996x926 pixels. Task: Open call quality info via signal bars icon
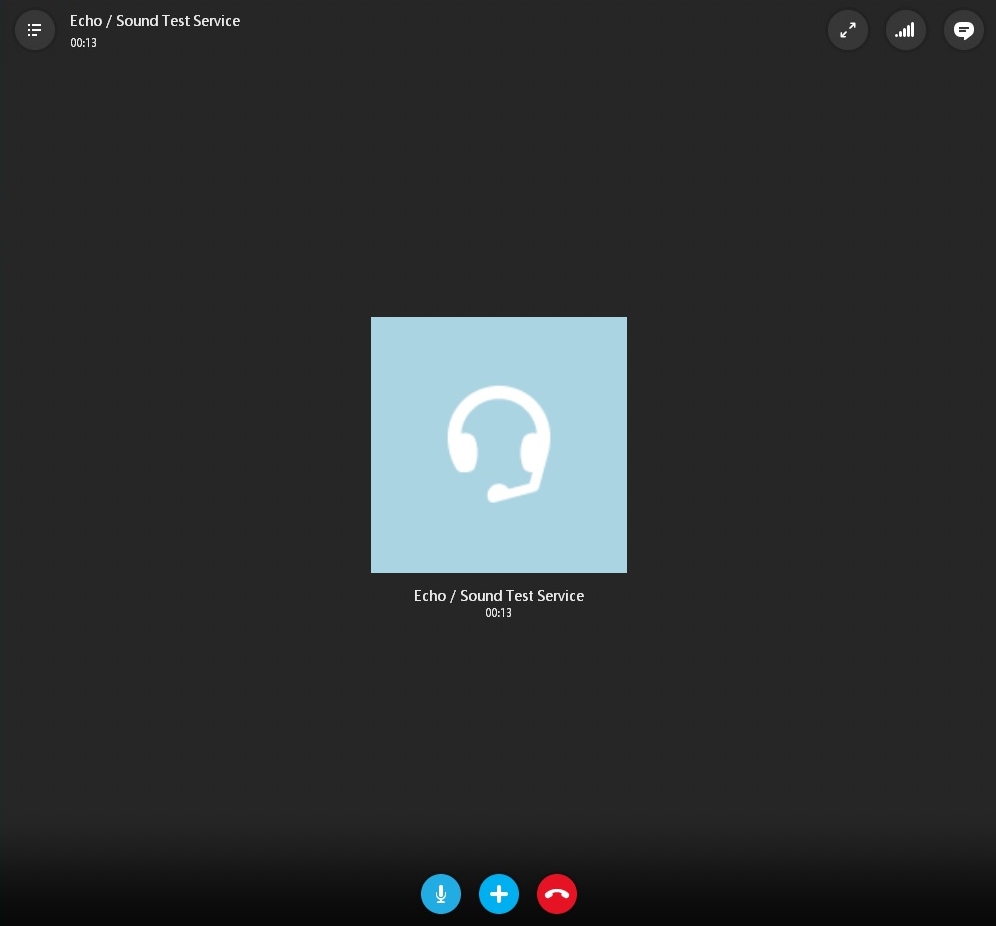coord(906,30)
